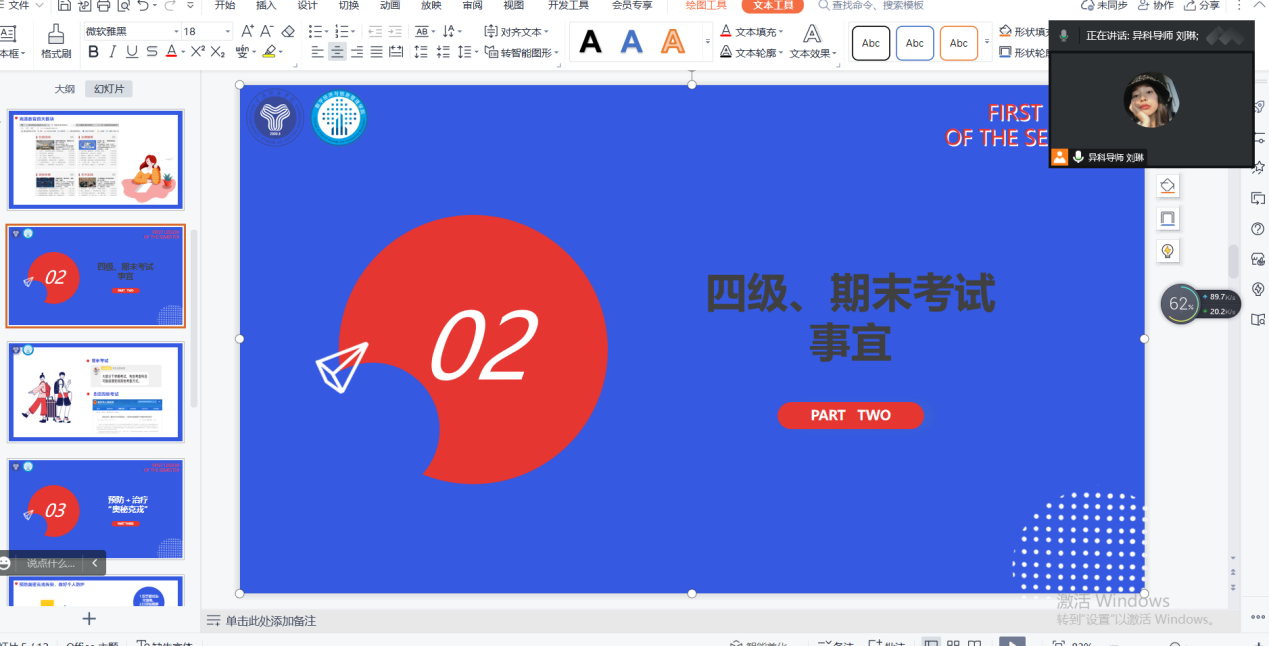Select the orange outlined Abc shape style

[959, 43]
